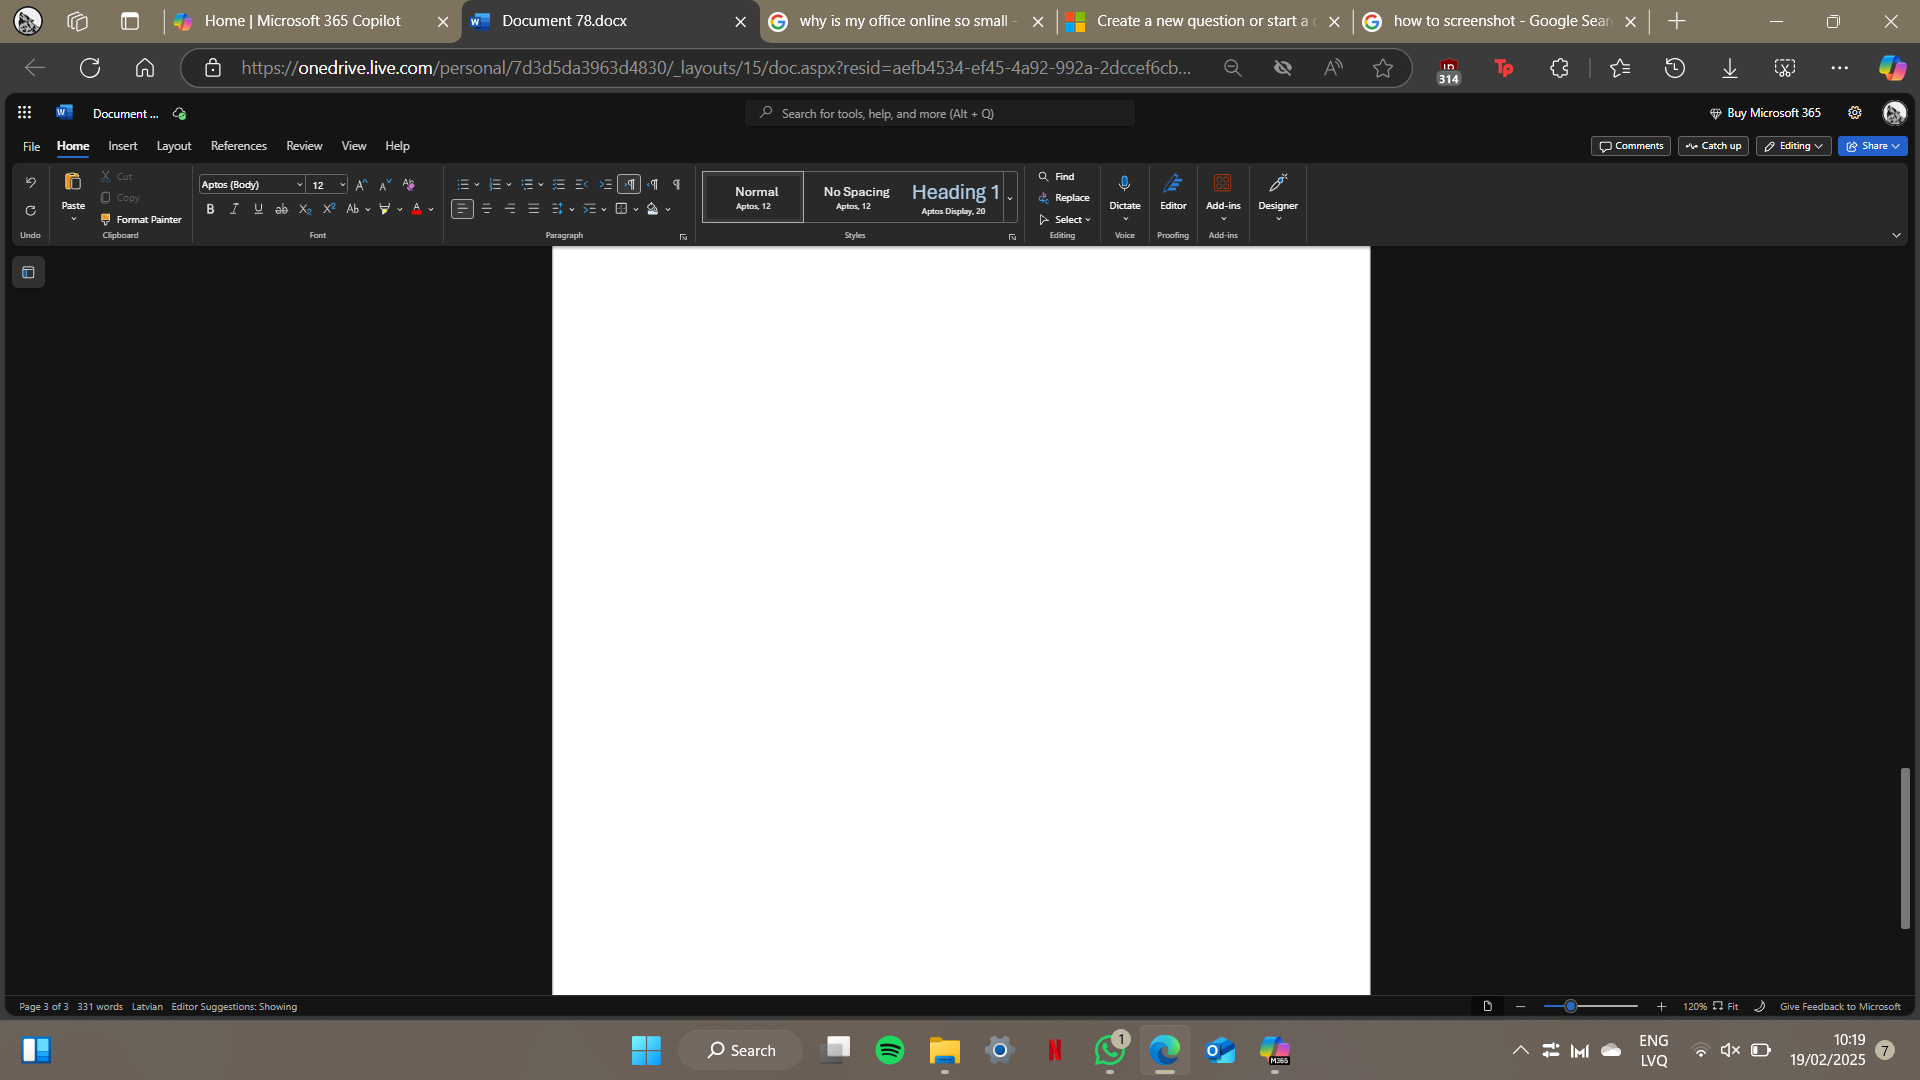
Task: Shrink the font size
Action: [x=385, y=184]
